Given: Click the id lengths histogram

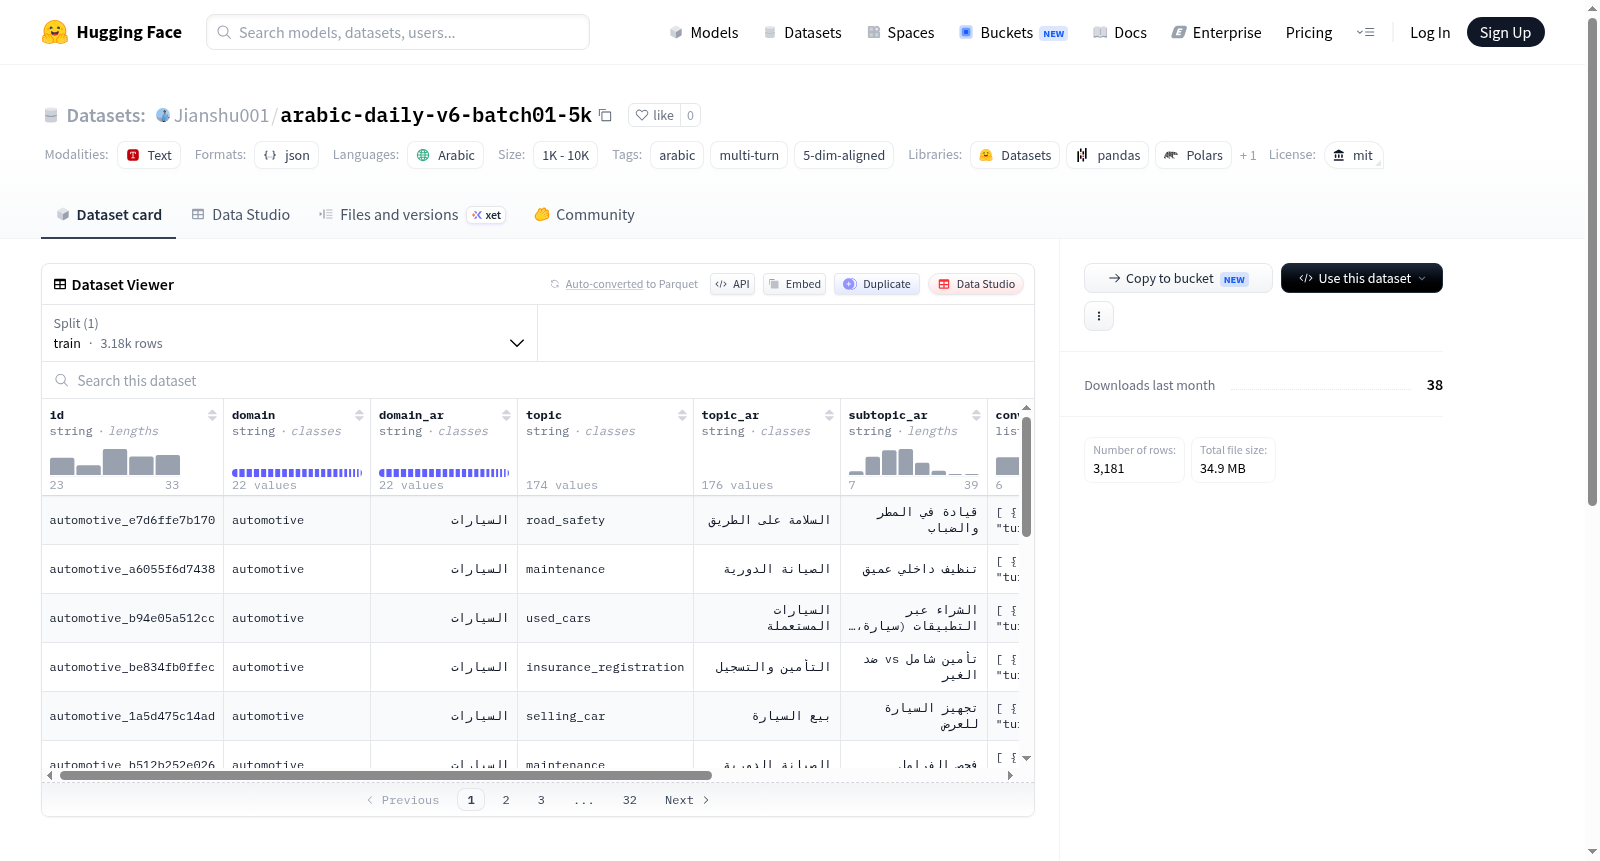Looking at the screenshot, I should coord(115,462).
